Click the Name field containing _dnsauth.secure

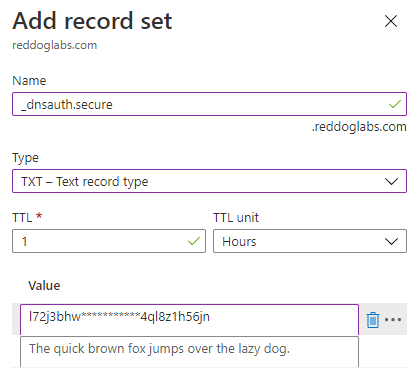(x=209, y=104)
